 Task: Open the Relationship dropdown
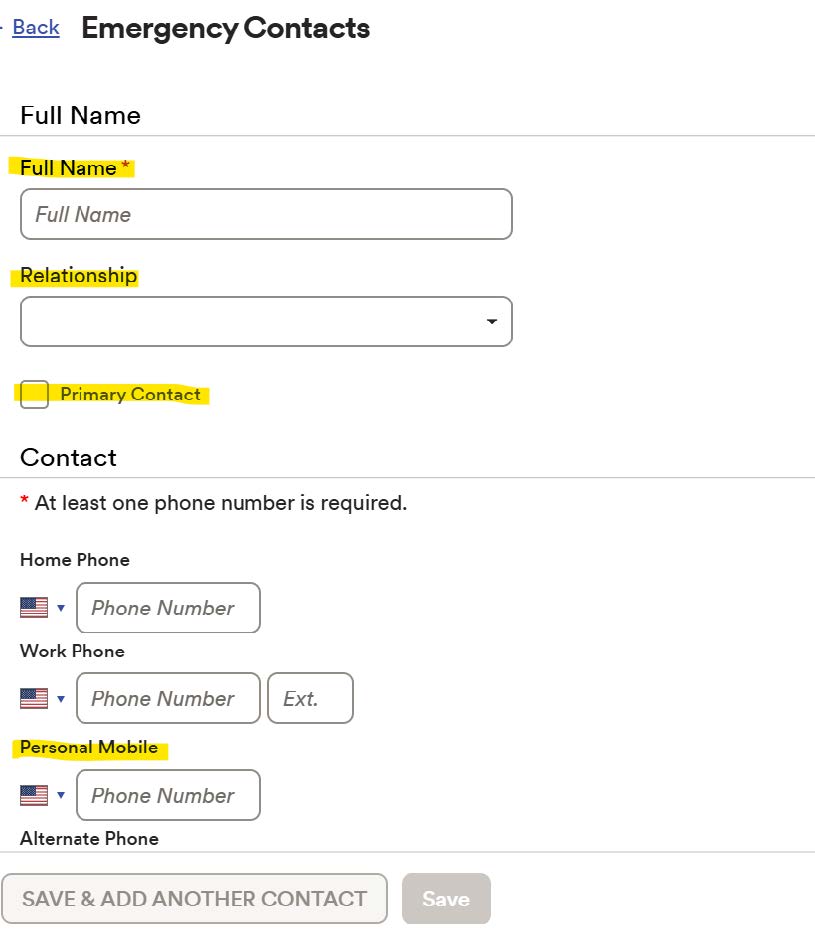[266, 322]
